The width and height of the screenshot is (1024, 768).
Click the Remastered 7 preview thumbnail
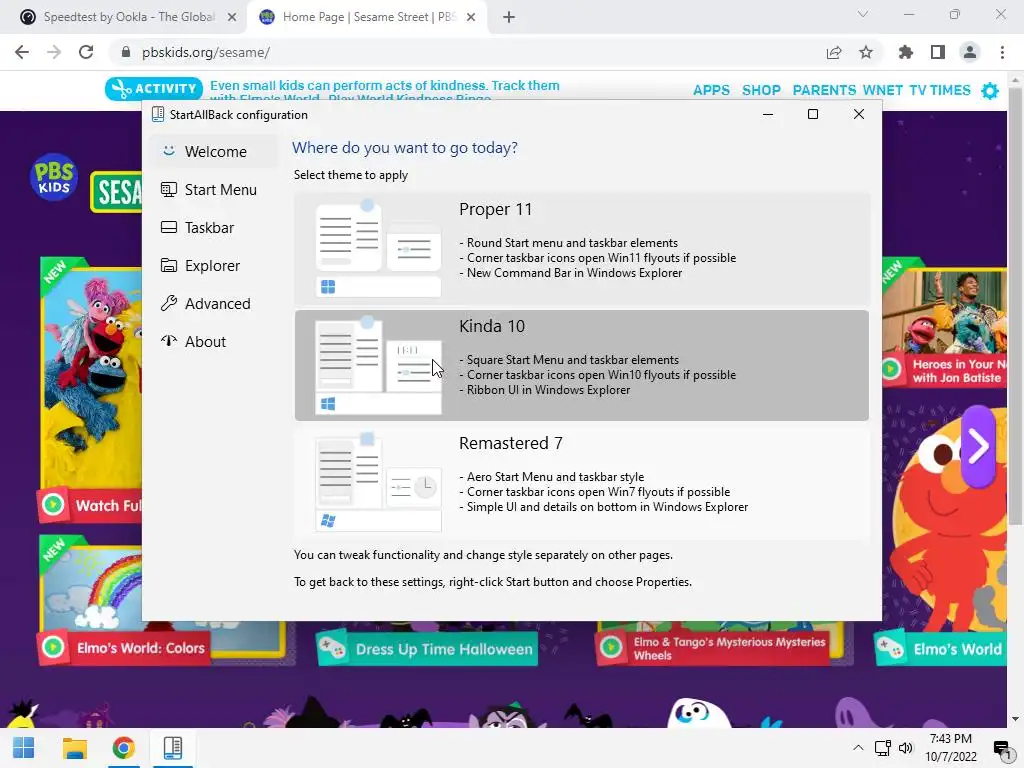pyautogui.click(x=378, y=482)
